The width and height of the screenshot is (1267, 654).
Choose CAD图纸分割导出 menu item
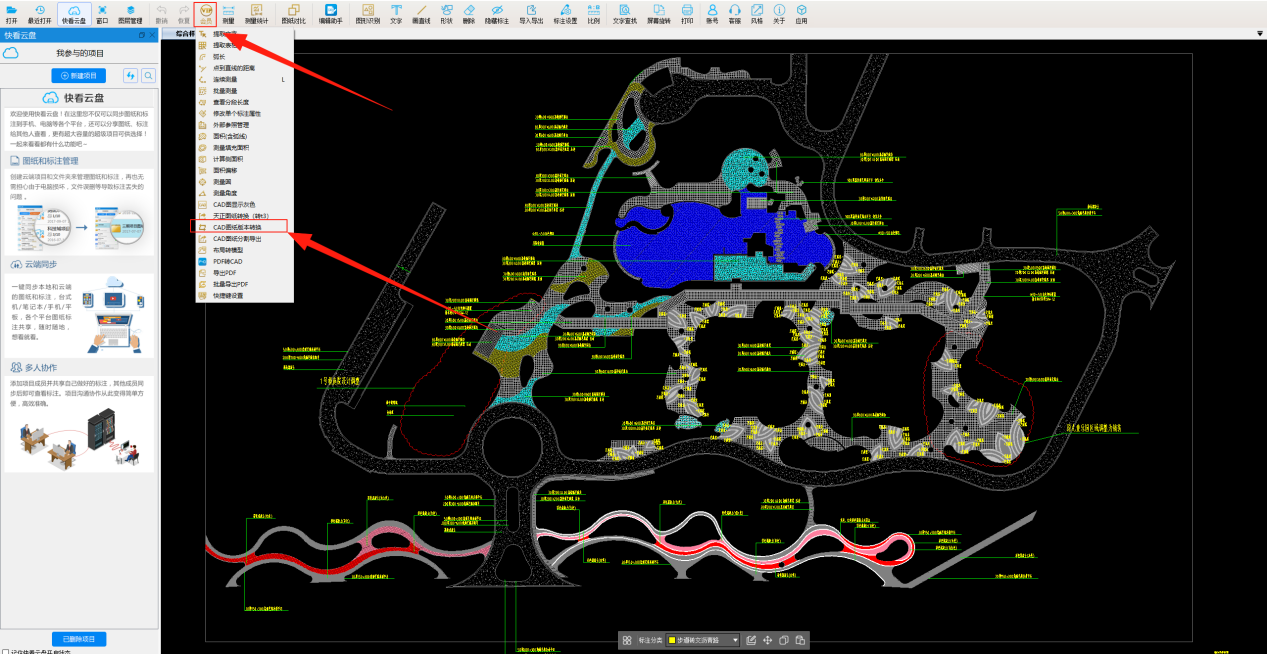[x=244, y=238]
